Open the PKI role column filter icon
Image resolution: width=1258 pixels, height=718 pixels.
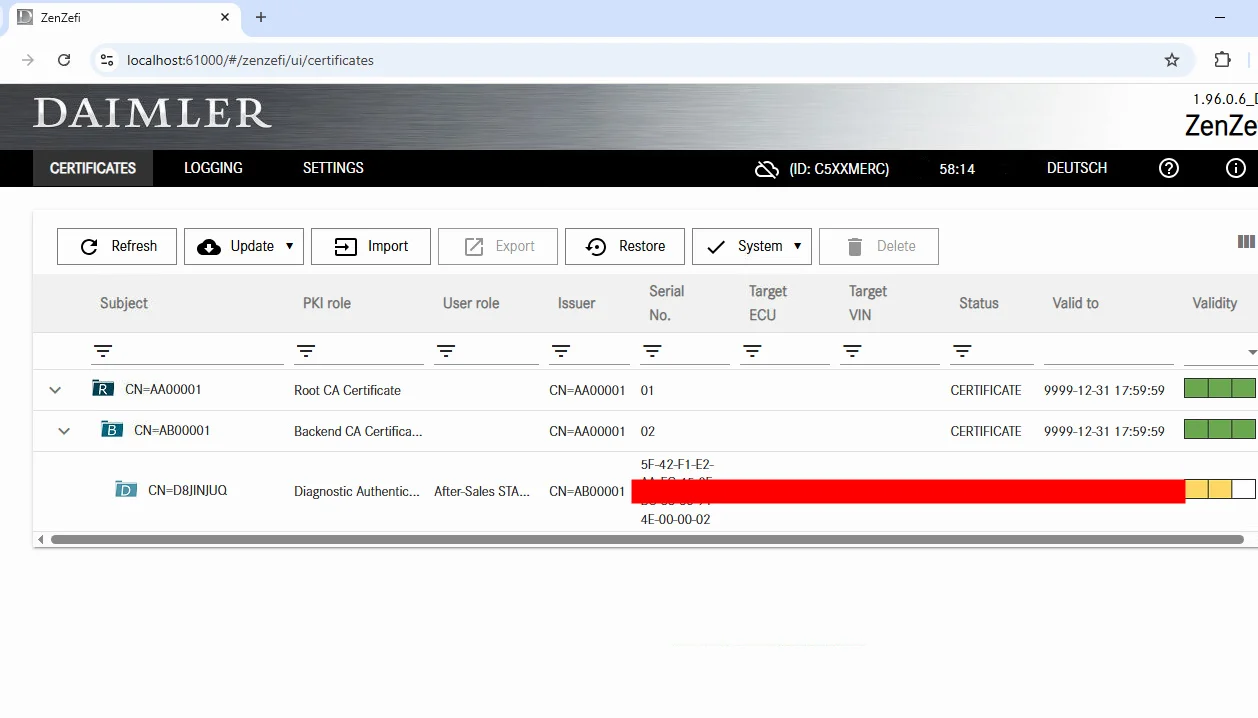click(306, 351)
